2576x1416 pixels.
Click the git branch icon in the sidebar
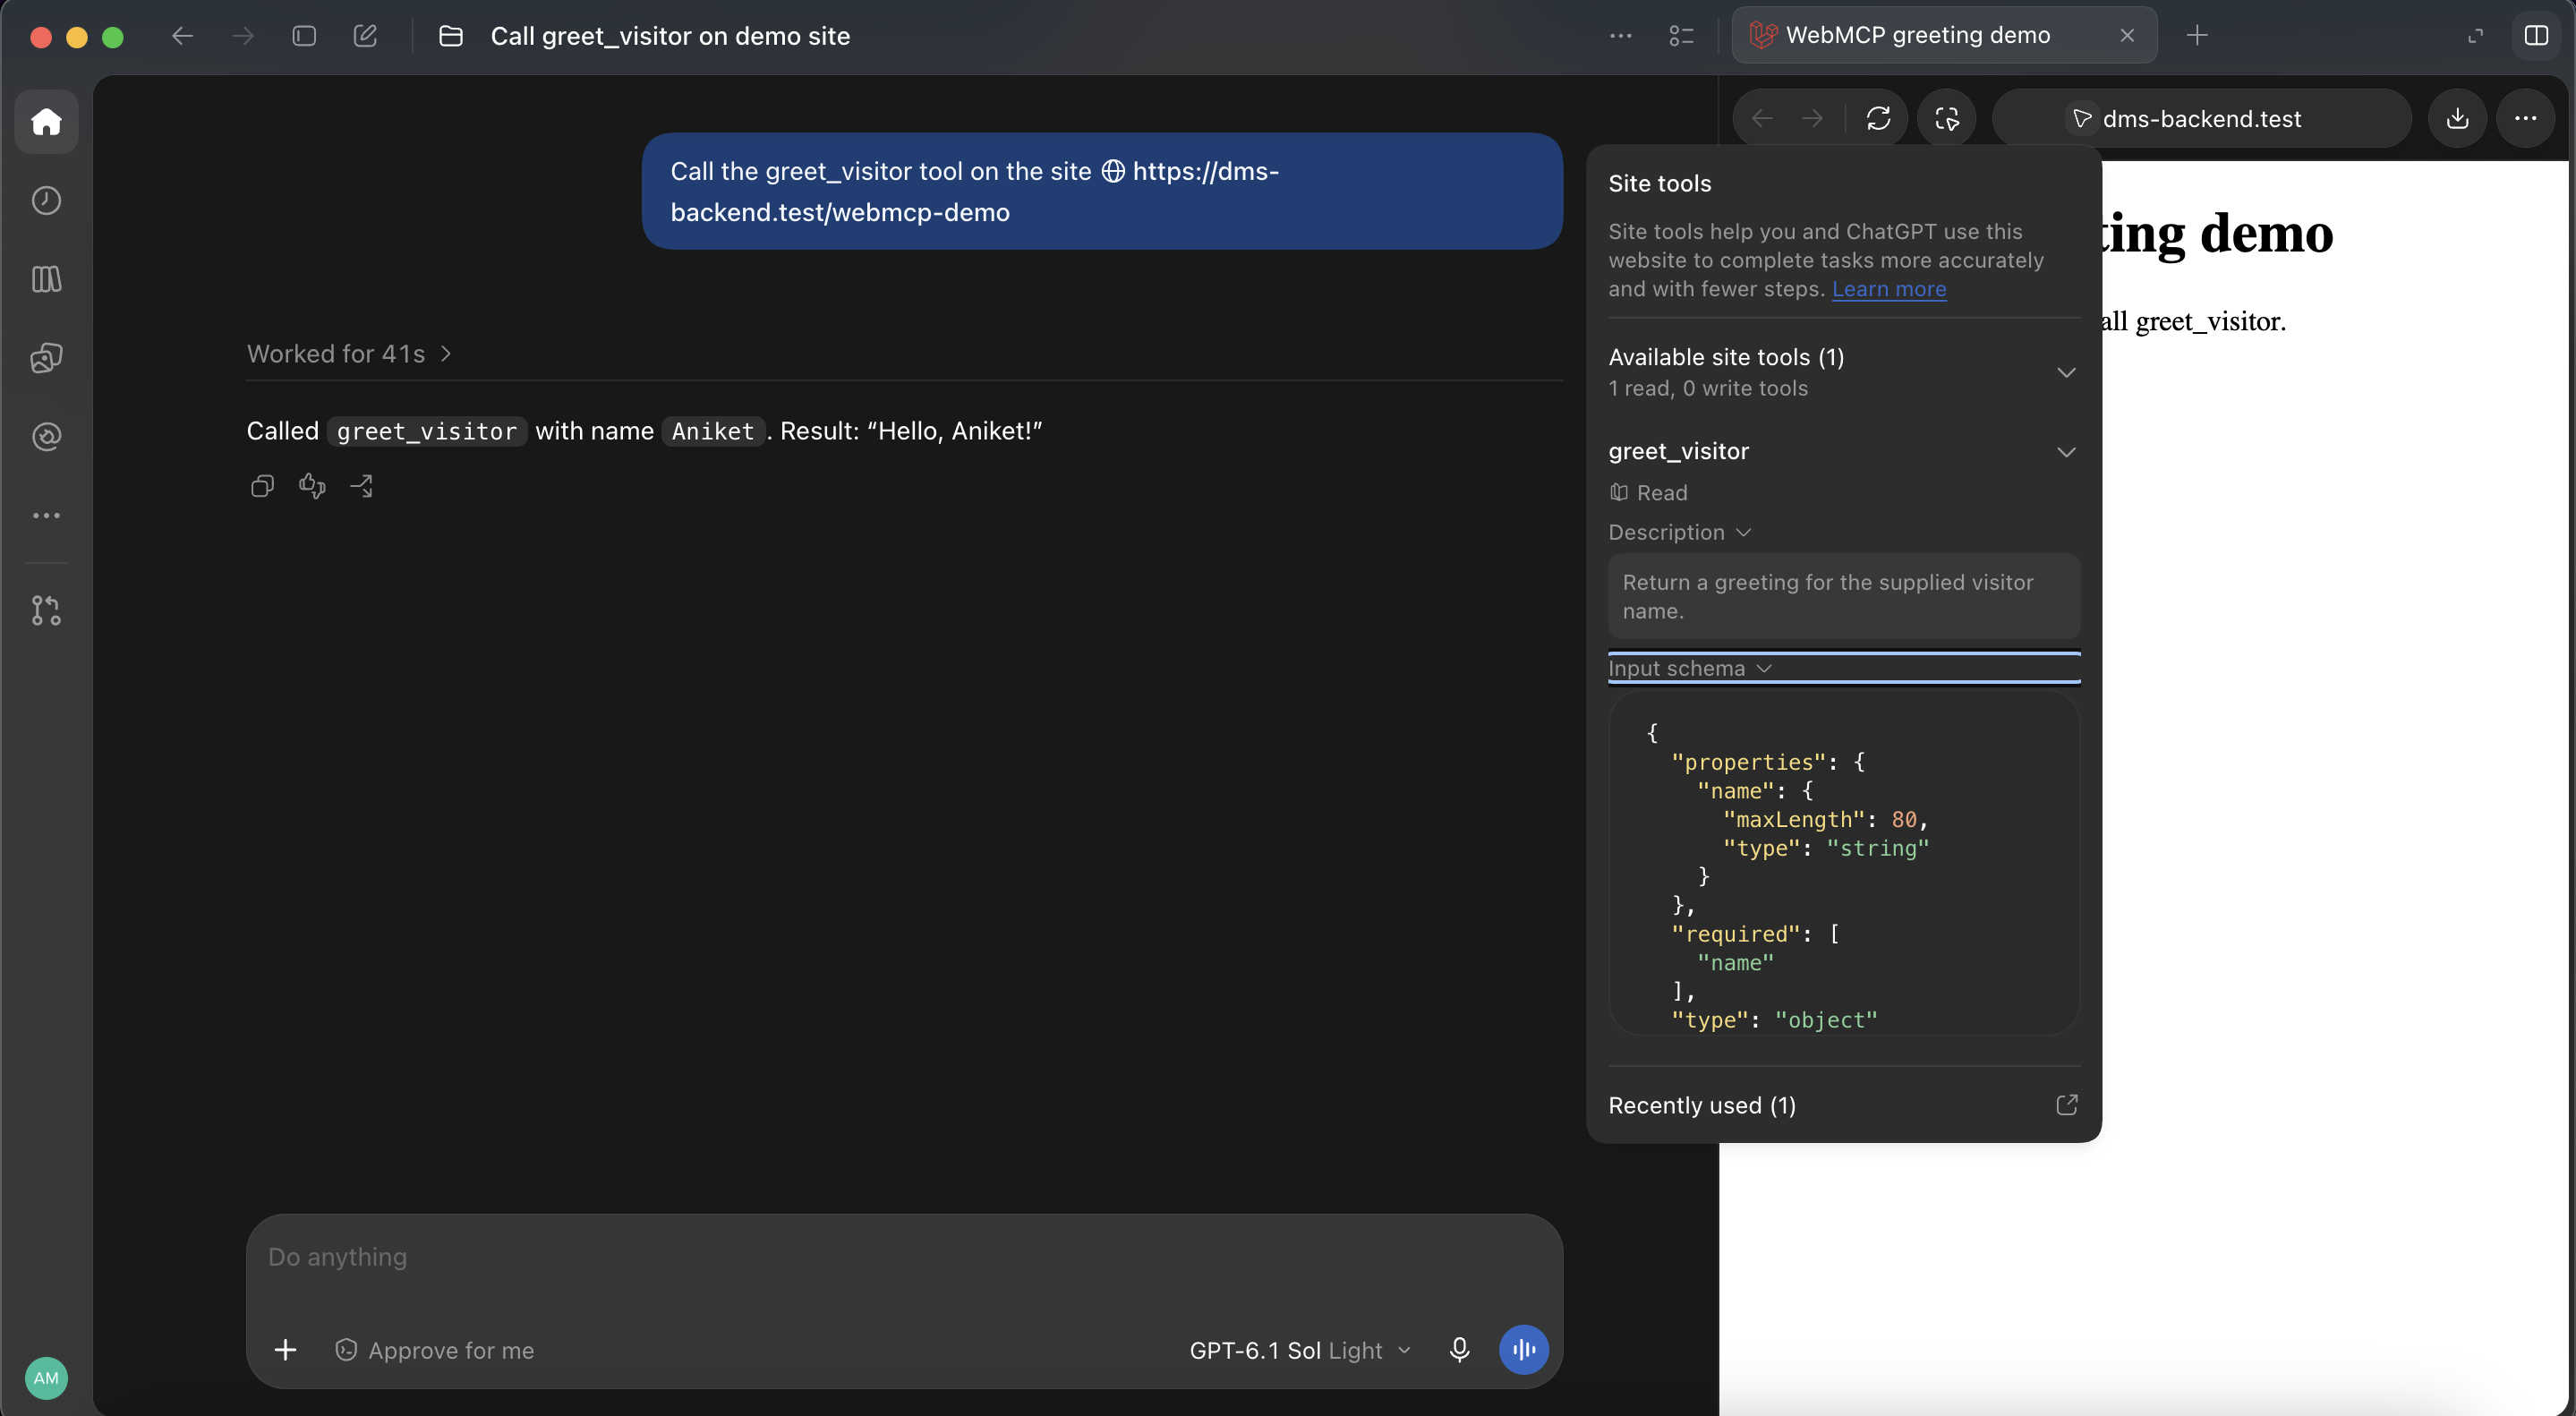[x=46, y=610]
